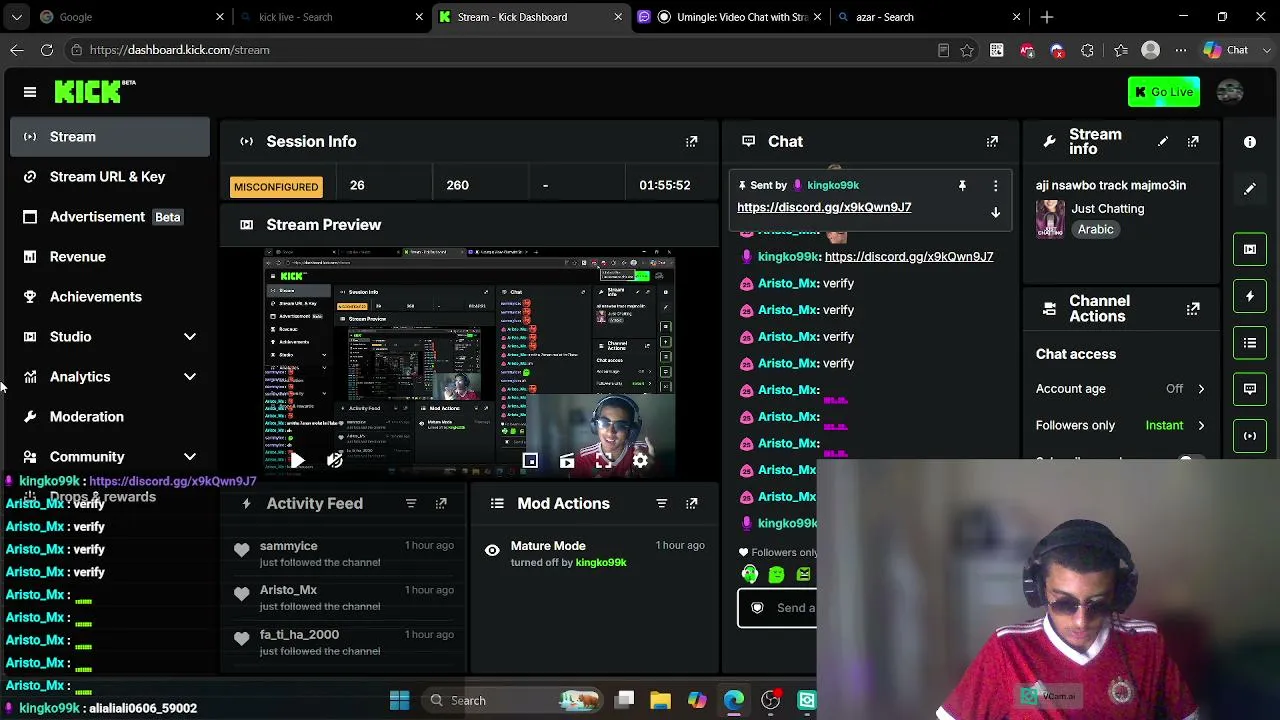The image size is (1280, 720).
Task: Click the video panel icon in right sidebar
Action: pos(1250,249)
